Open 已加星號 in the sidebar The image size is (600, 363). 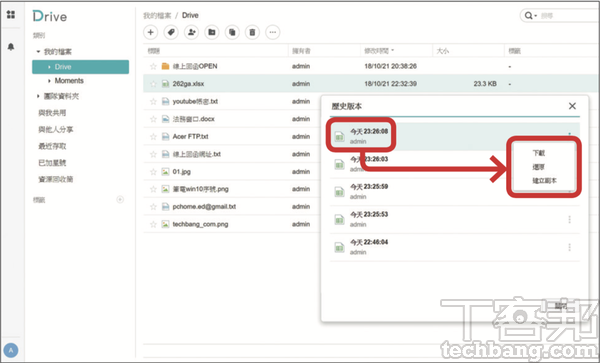(x=52, y=163)
